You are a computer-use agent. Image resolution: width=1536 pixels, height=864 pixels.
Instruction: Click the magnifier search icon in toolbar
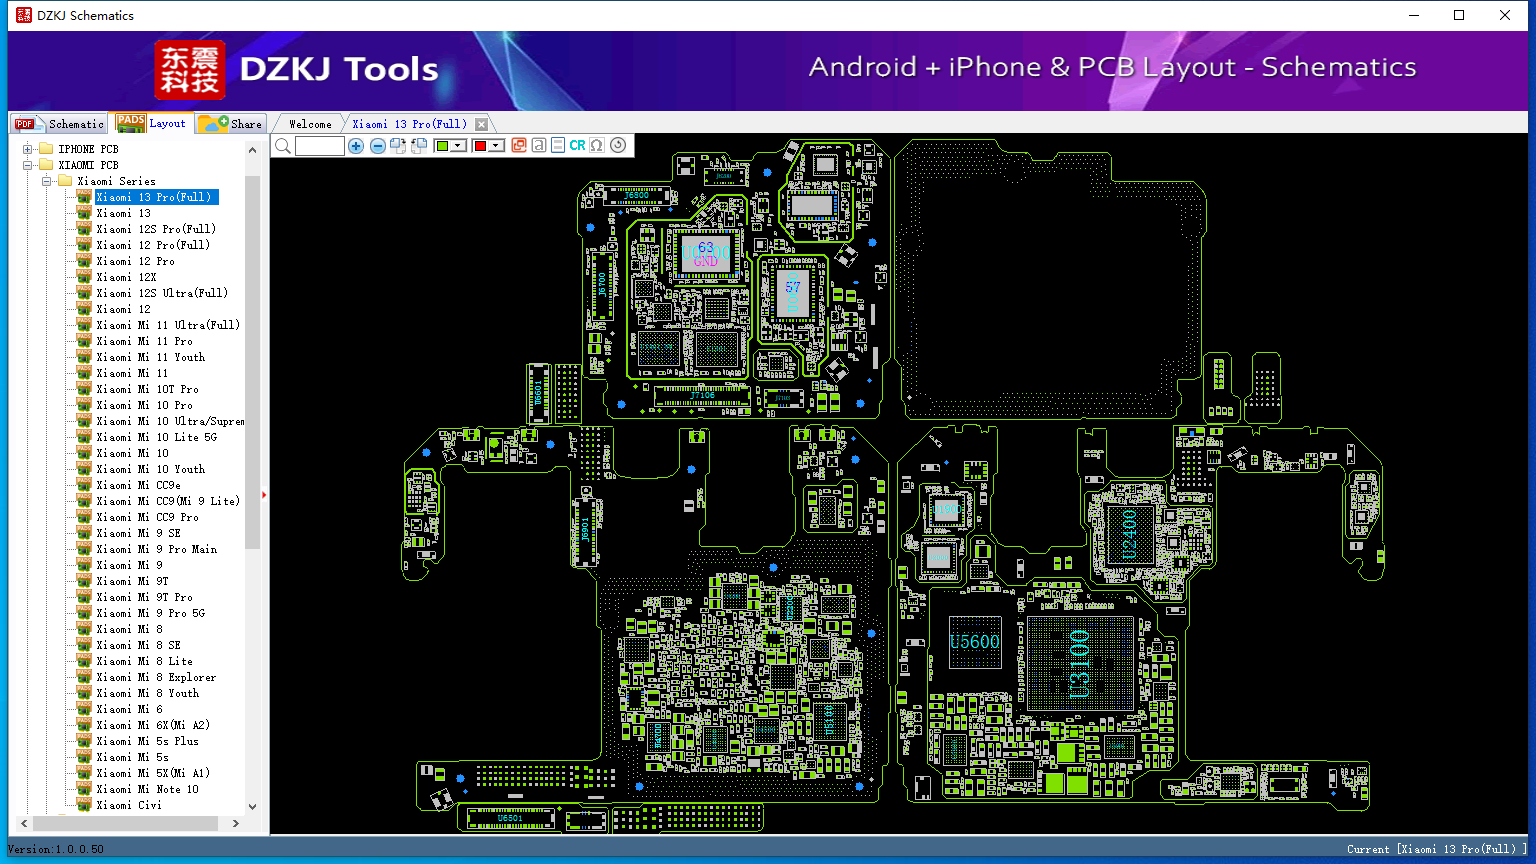point(283,146)
